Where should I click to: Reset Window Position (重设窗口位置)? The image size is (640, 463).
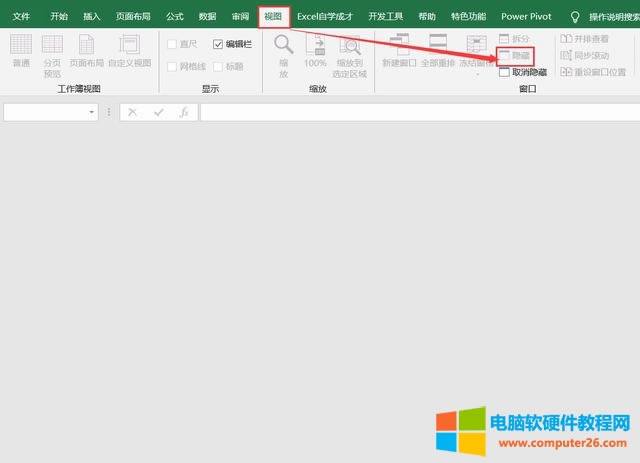click(593, 72)
